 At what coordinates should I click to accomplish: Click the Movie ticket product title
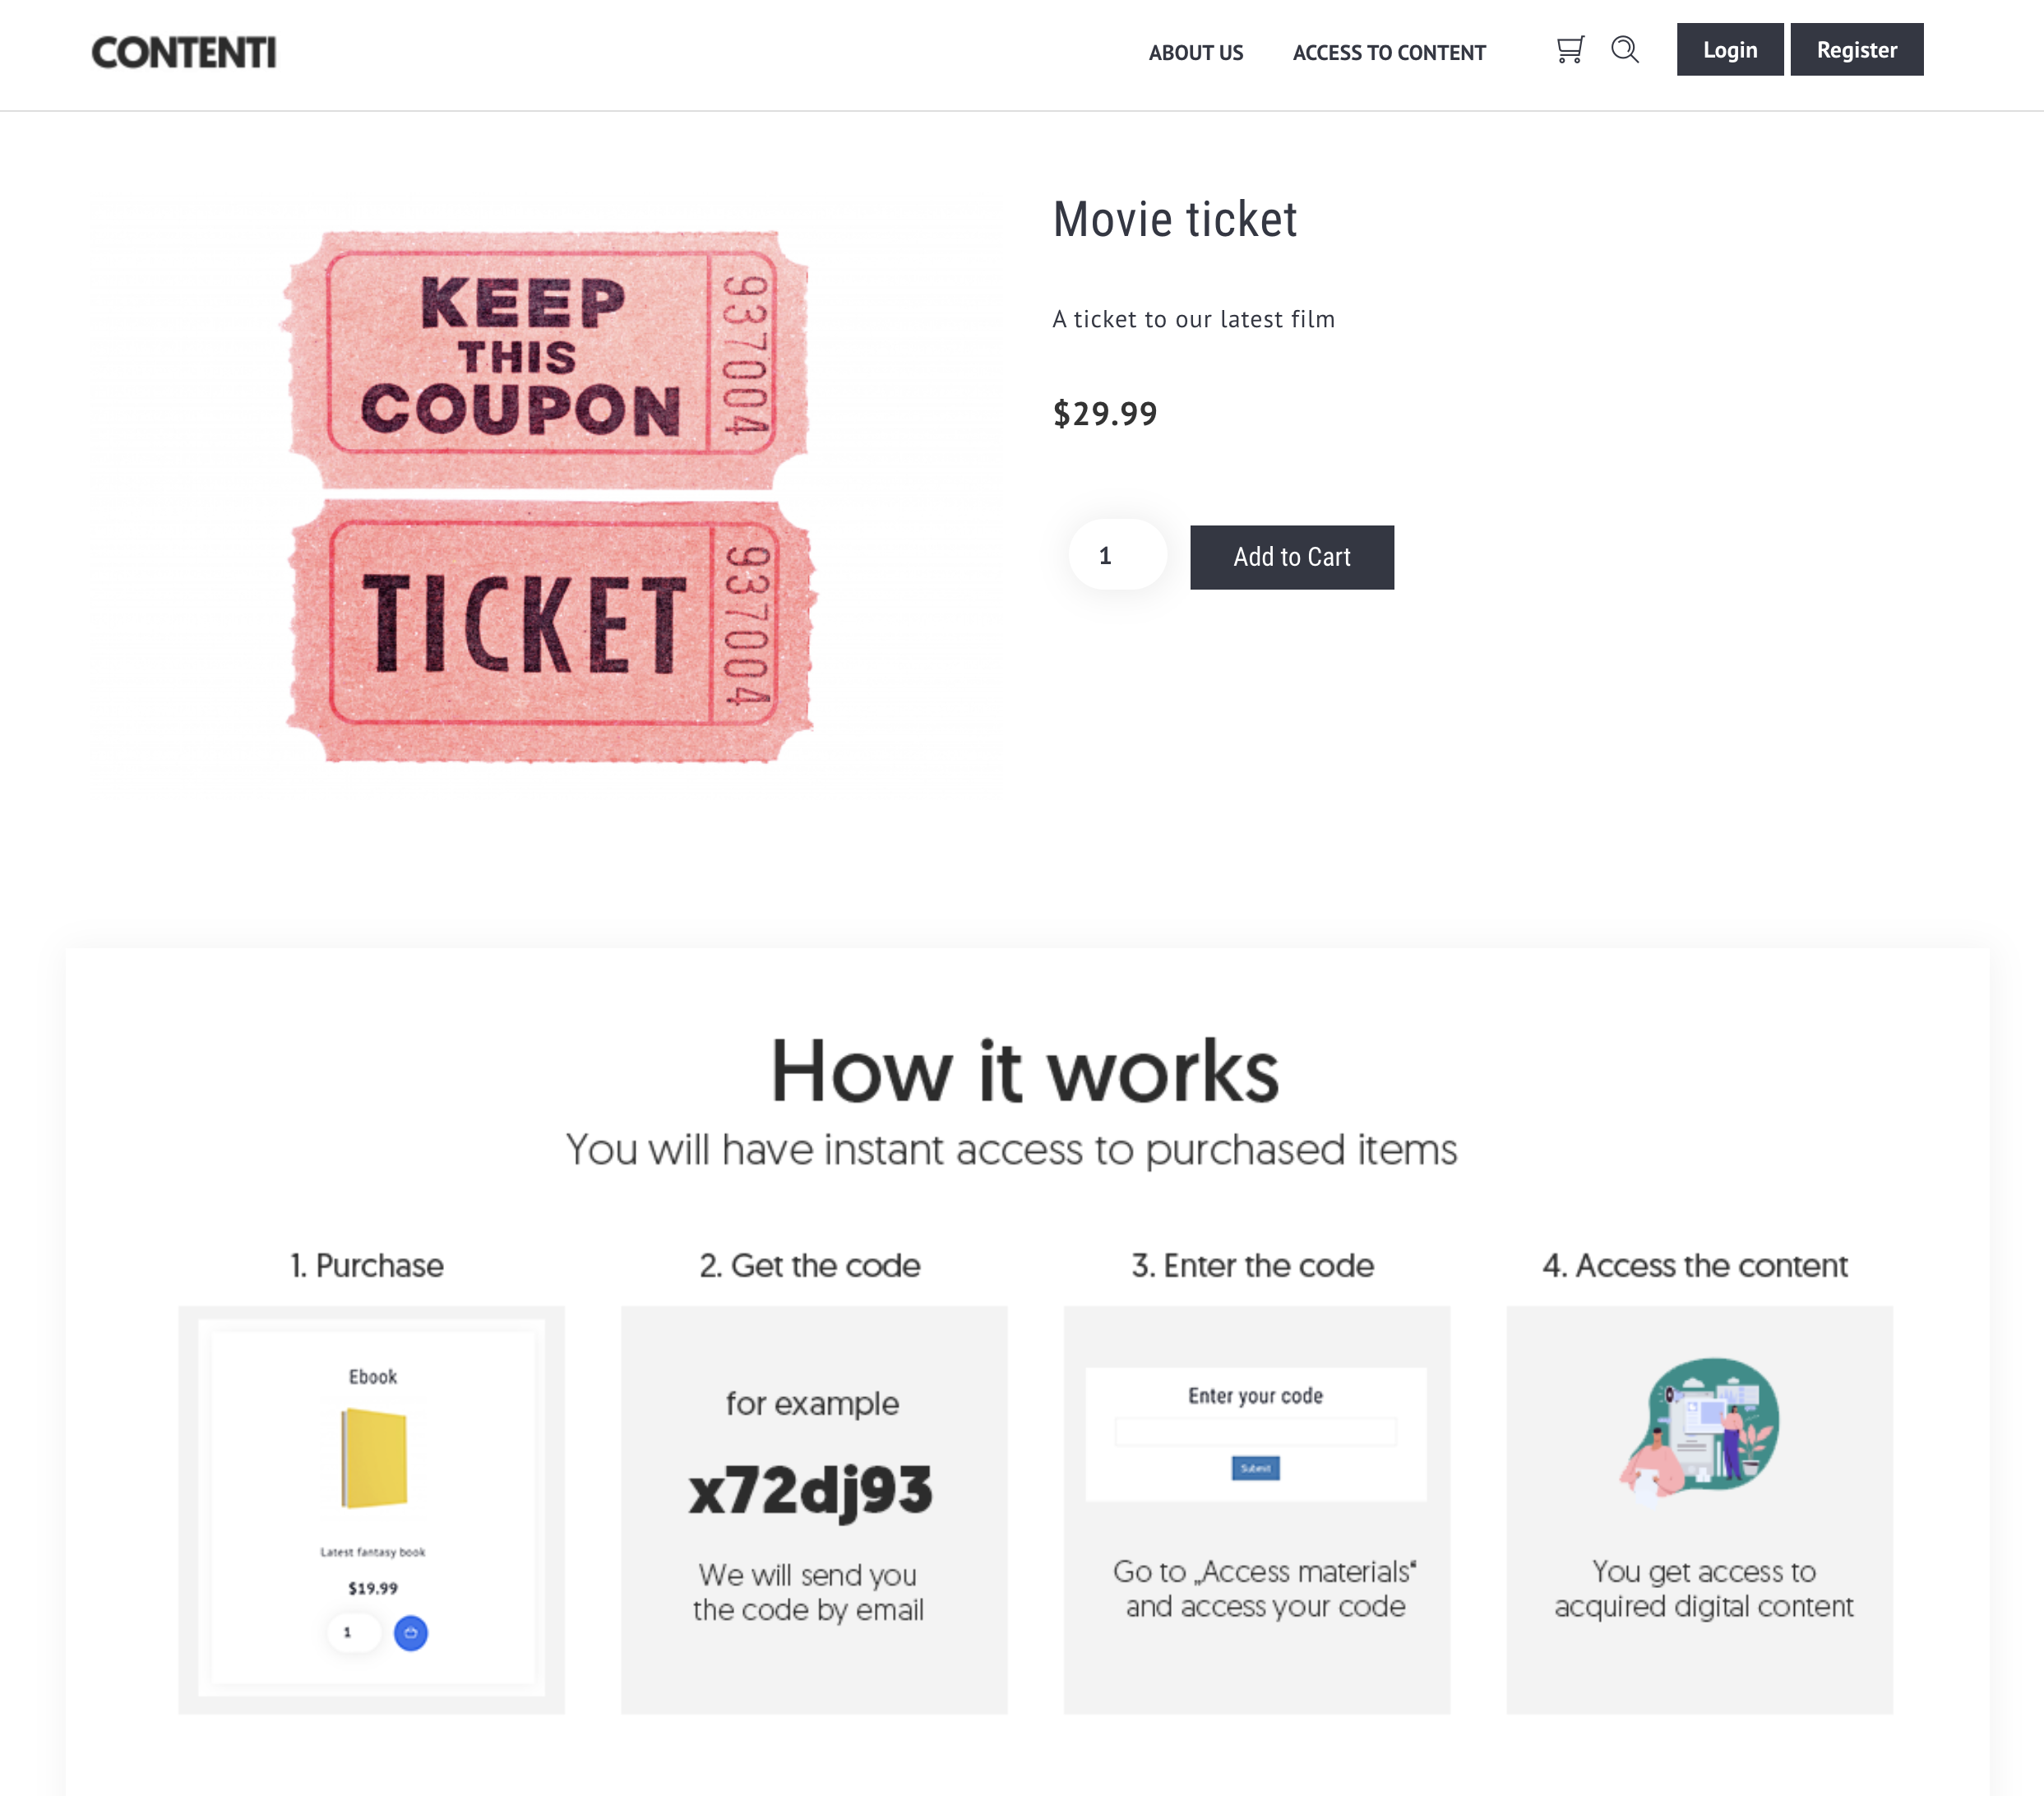click(x=1175, y=220)
